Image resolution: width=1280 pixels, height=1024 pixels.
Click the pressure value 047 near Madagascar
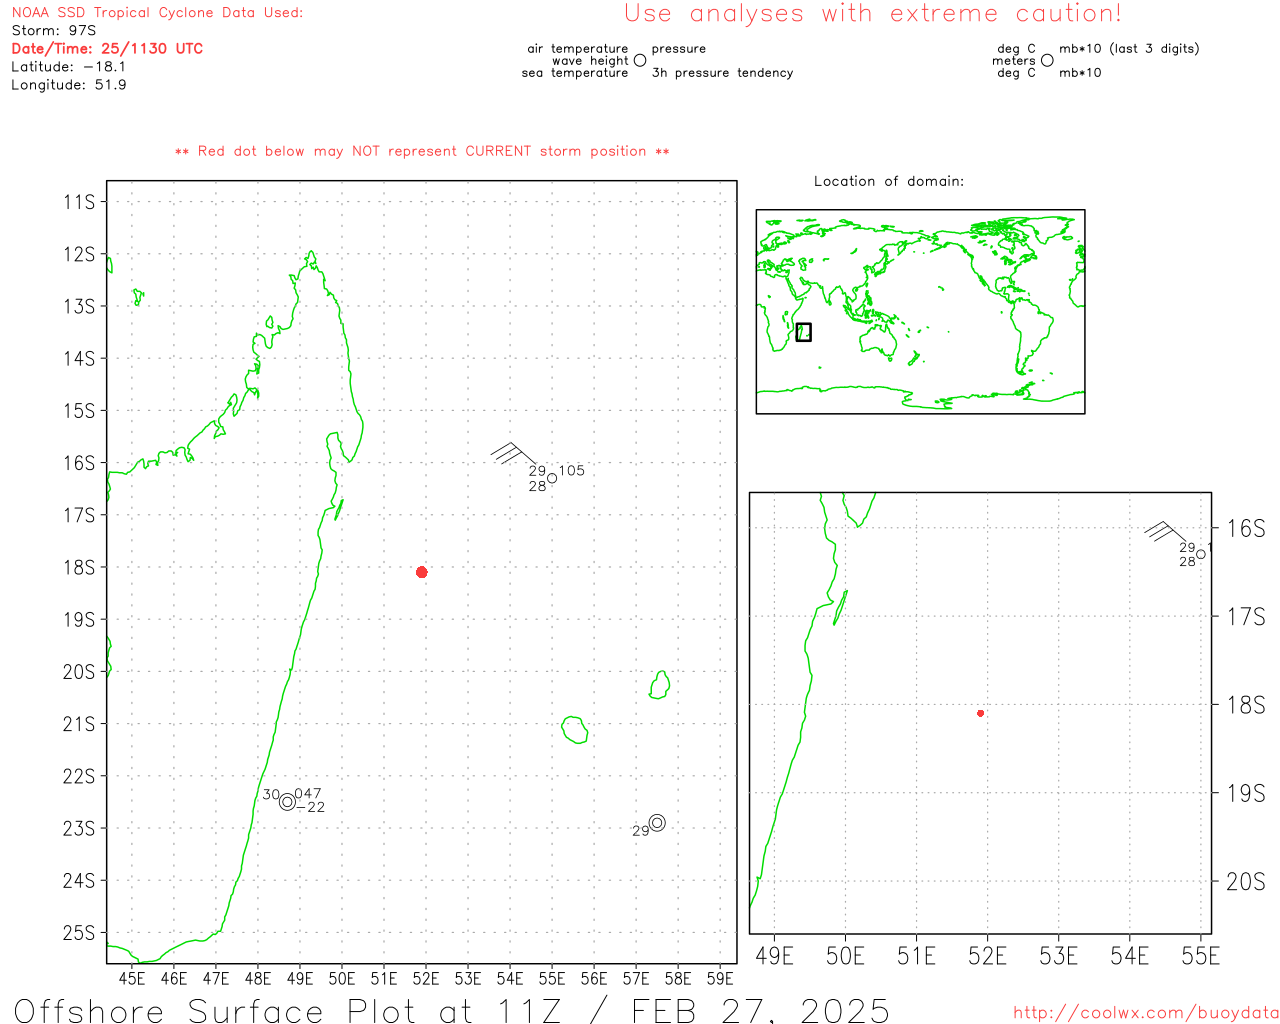[308, 794]
